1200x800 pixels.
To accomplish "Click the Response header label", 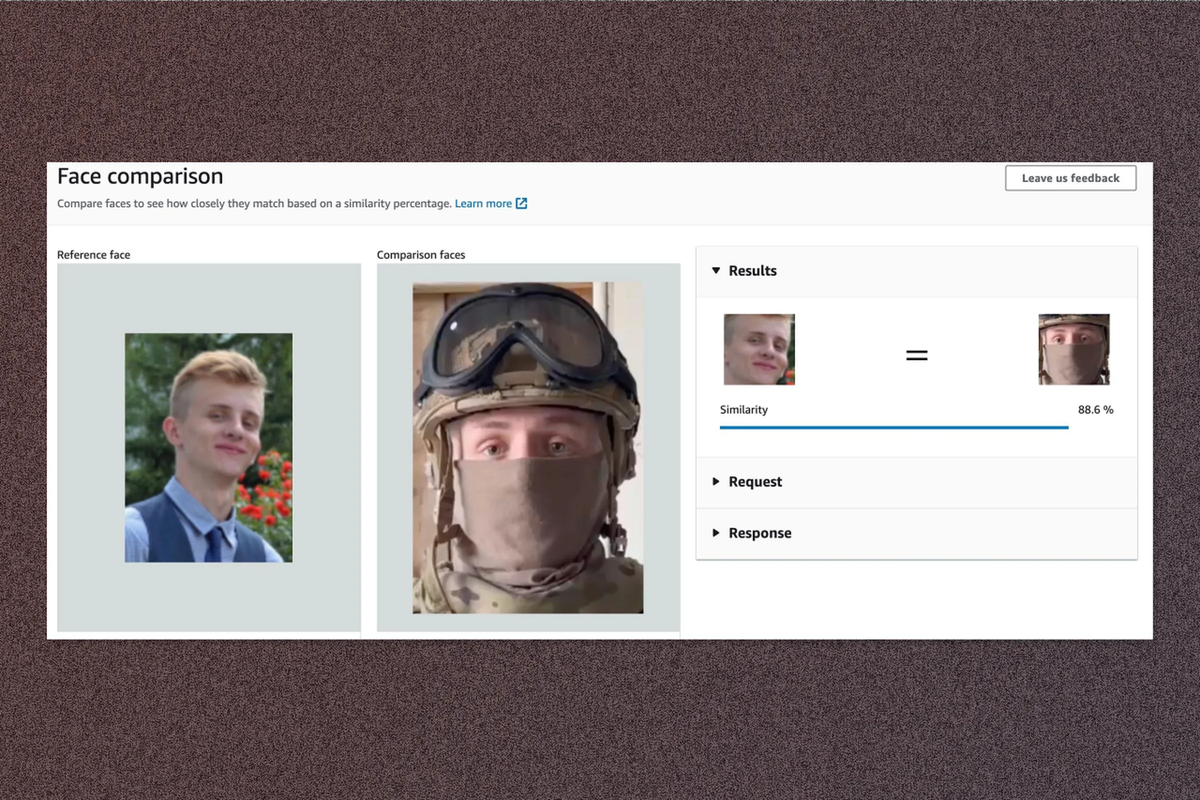I will click(759, 533).
